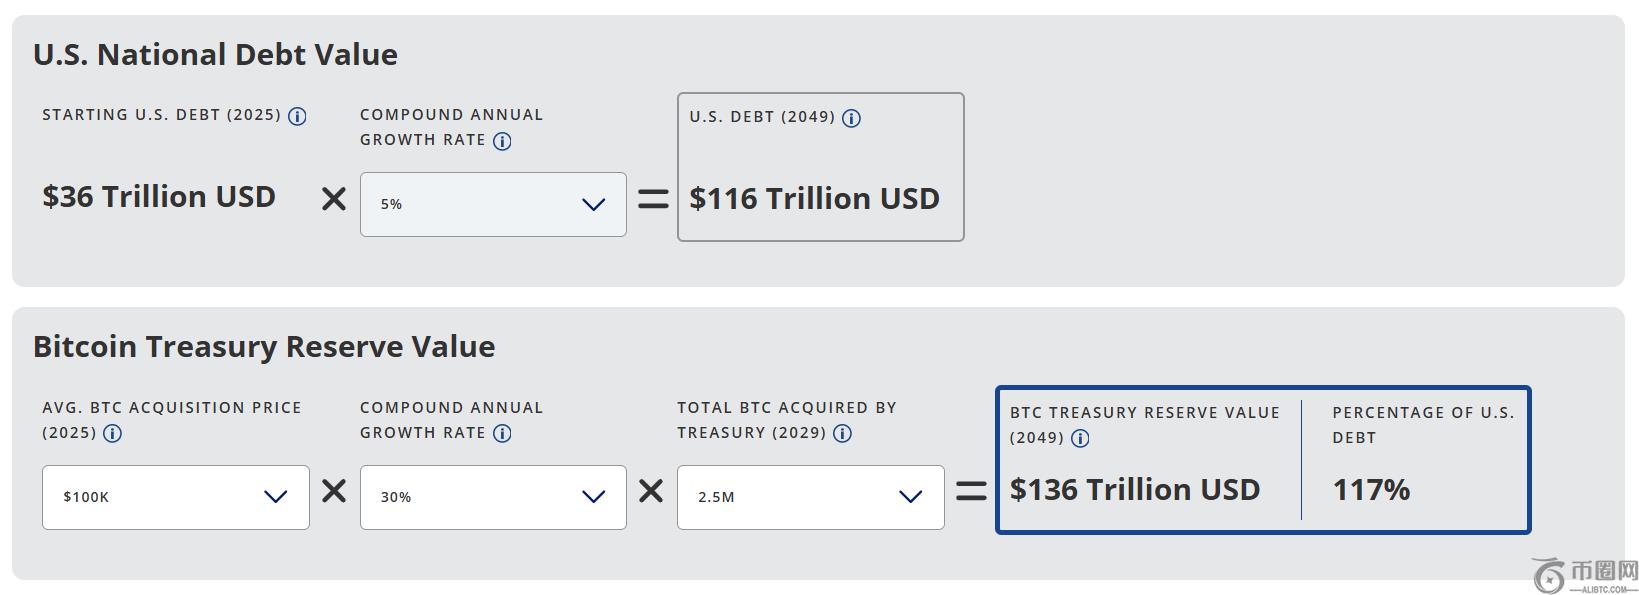Viewport: 1639px width, 595px height.
Task: Show info for BTC Treasury Reserve Value (2049)
Action: (1080, 438)
